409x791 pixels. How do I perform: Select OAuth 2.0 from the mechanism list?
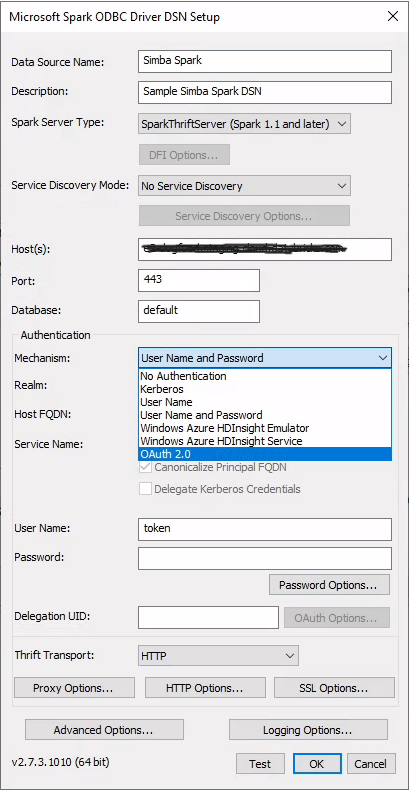click(264, 454)
